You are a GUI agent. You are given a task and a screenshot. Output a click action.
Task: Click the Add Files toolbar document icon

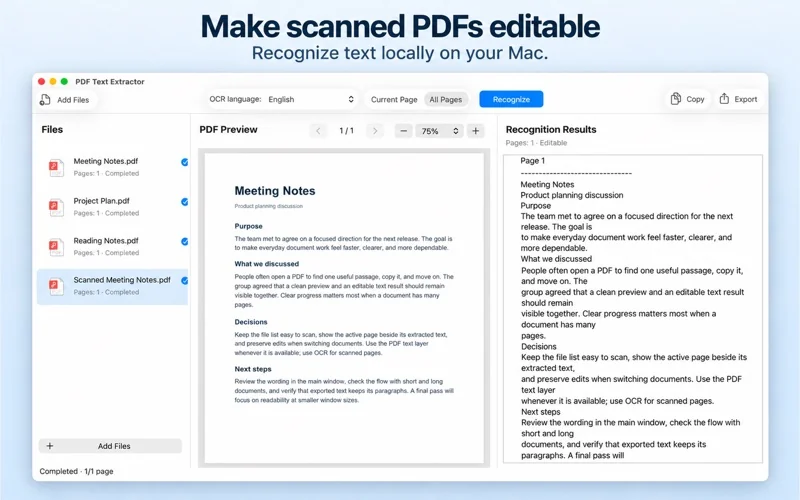(x=45, y=99)
